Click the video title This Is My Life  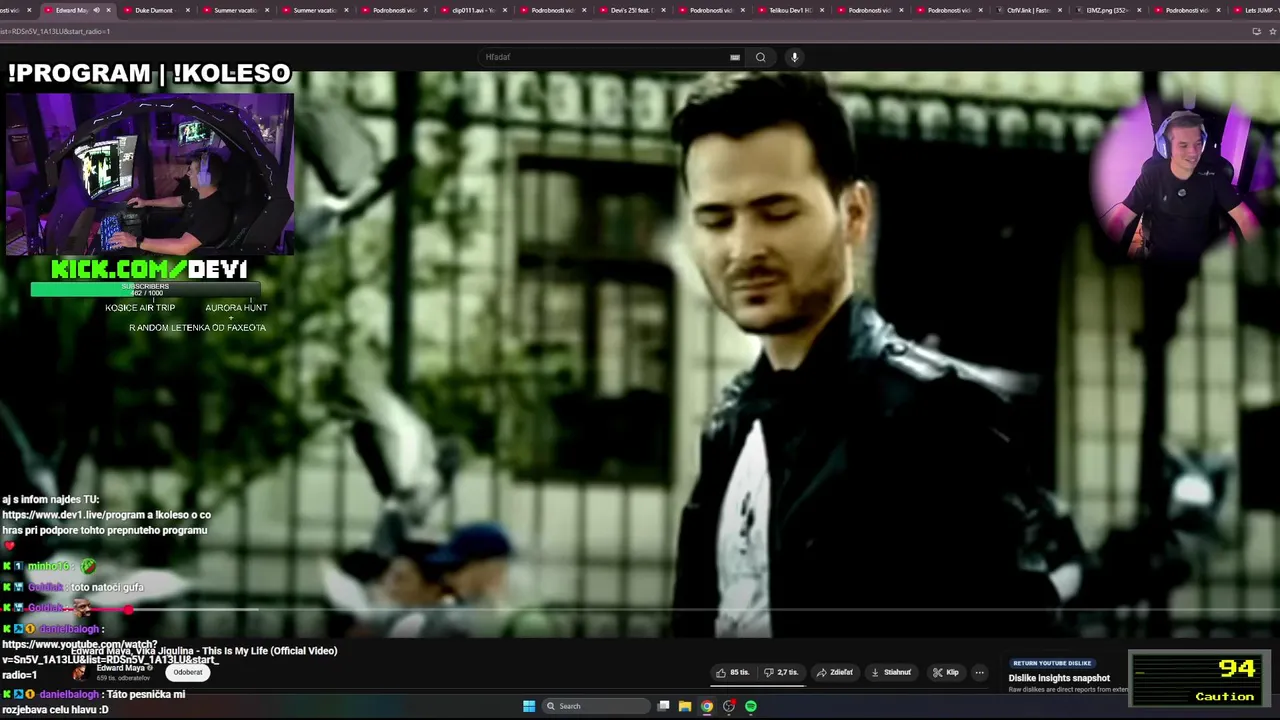pos(204,651)
